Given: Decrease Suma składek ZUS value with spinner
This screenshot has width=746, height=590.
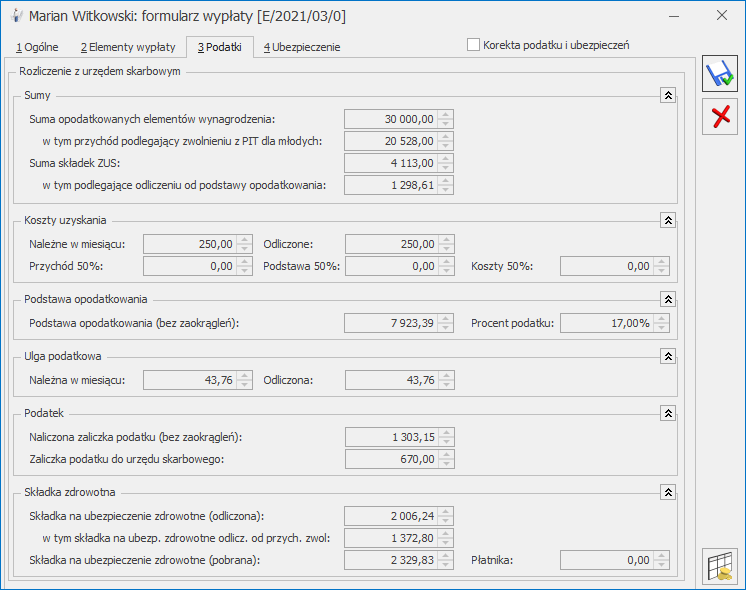Looking at the screenshot, I should coord(445,167).
